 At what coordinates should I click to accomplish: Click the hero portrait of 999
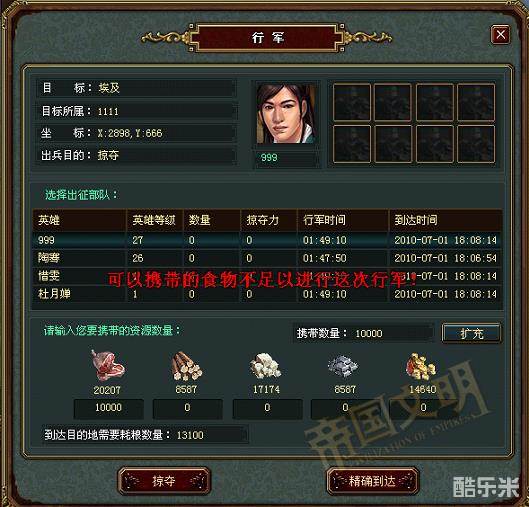(x=286, y=114)
